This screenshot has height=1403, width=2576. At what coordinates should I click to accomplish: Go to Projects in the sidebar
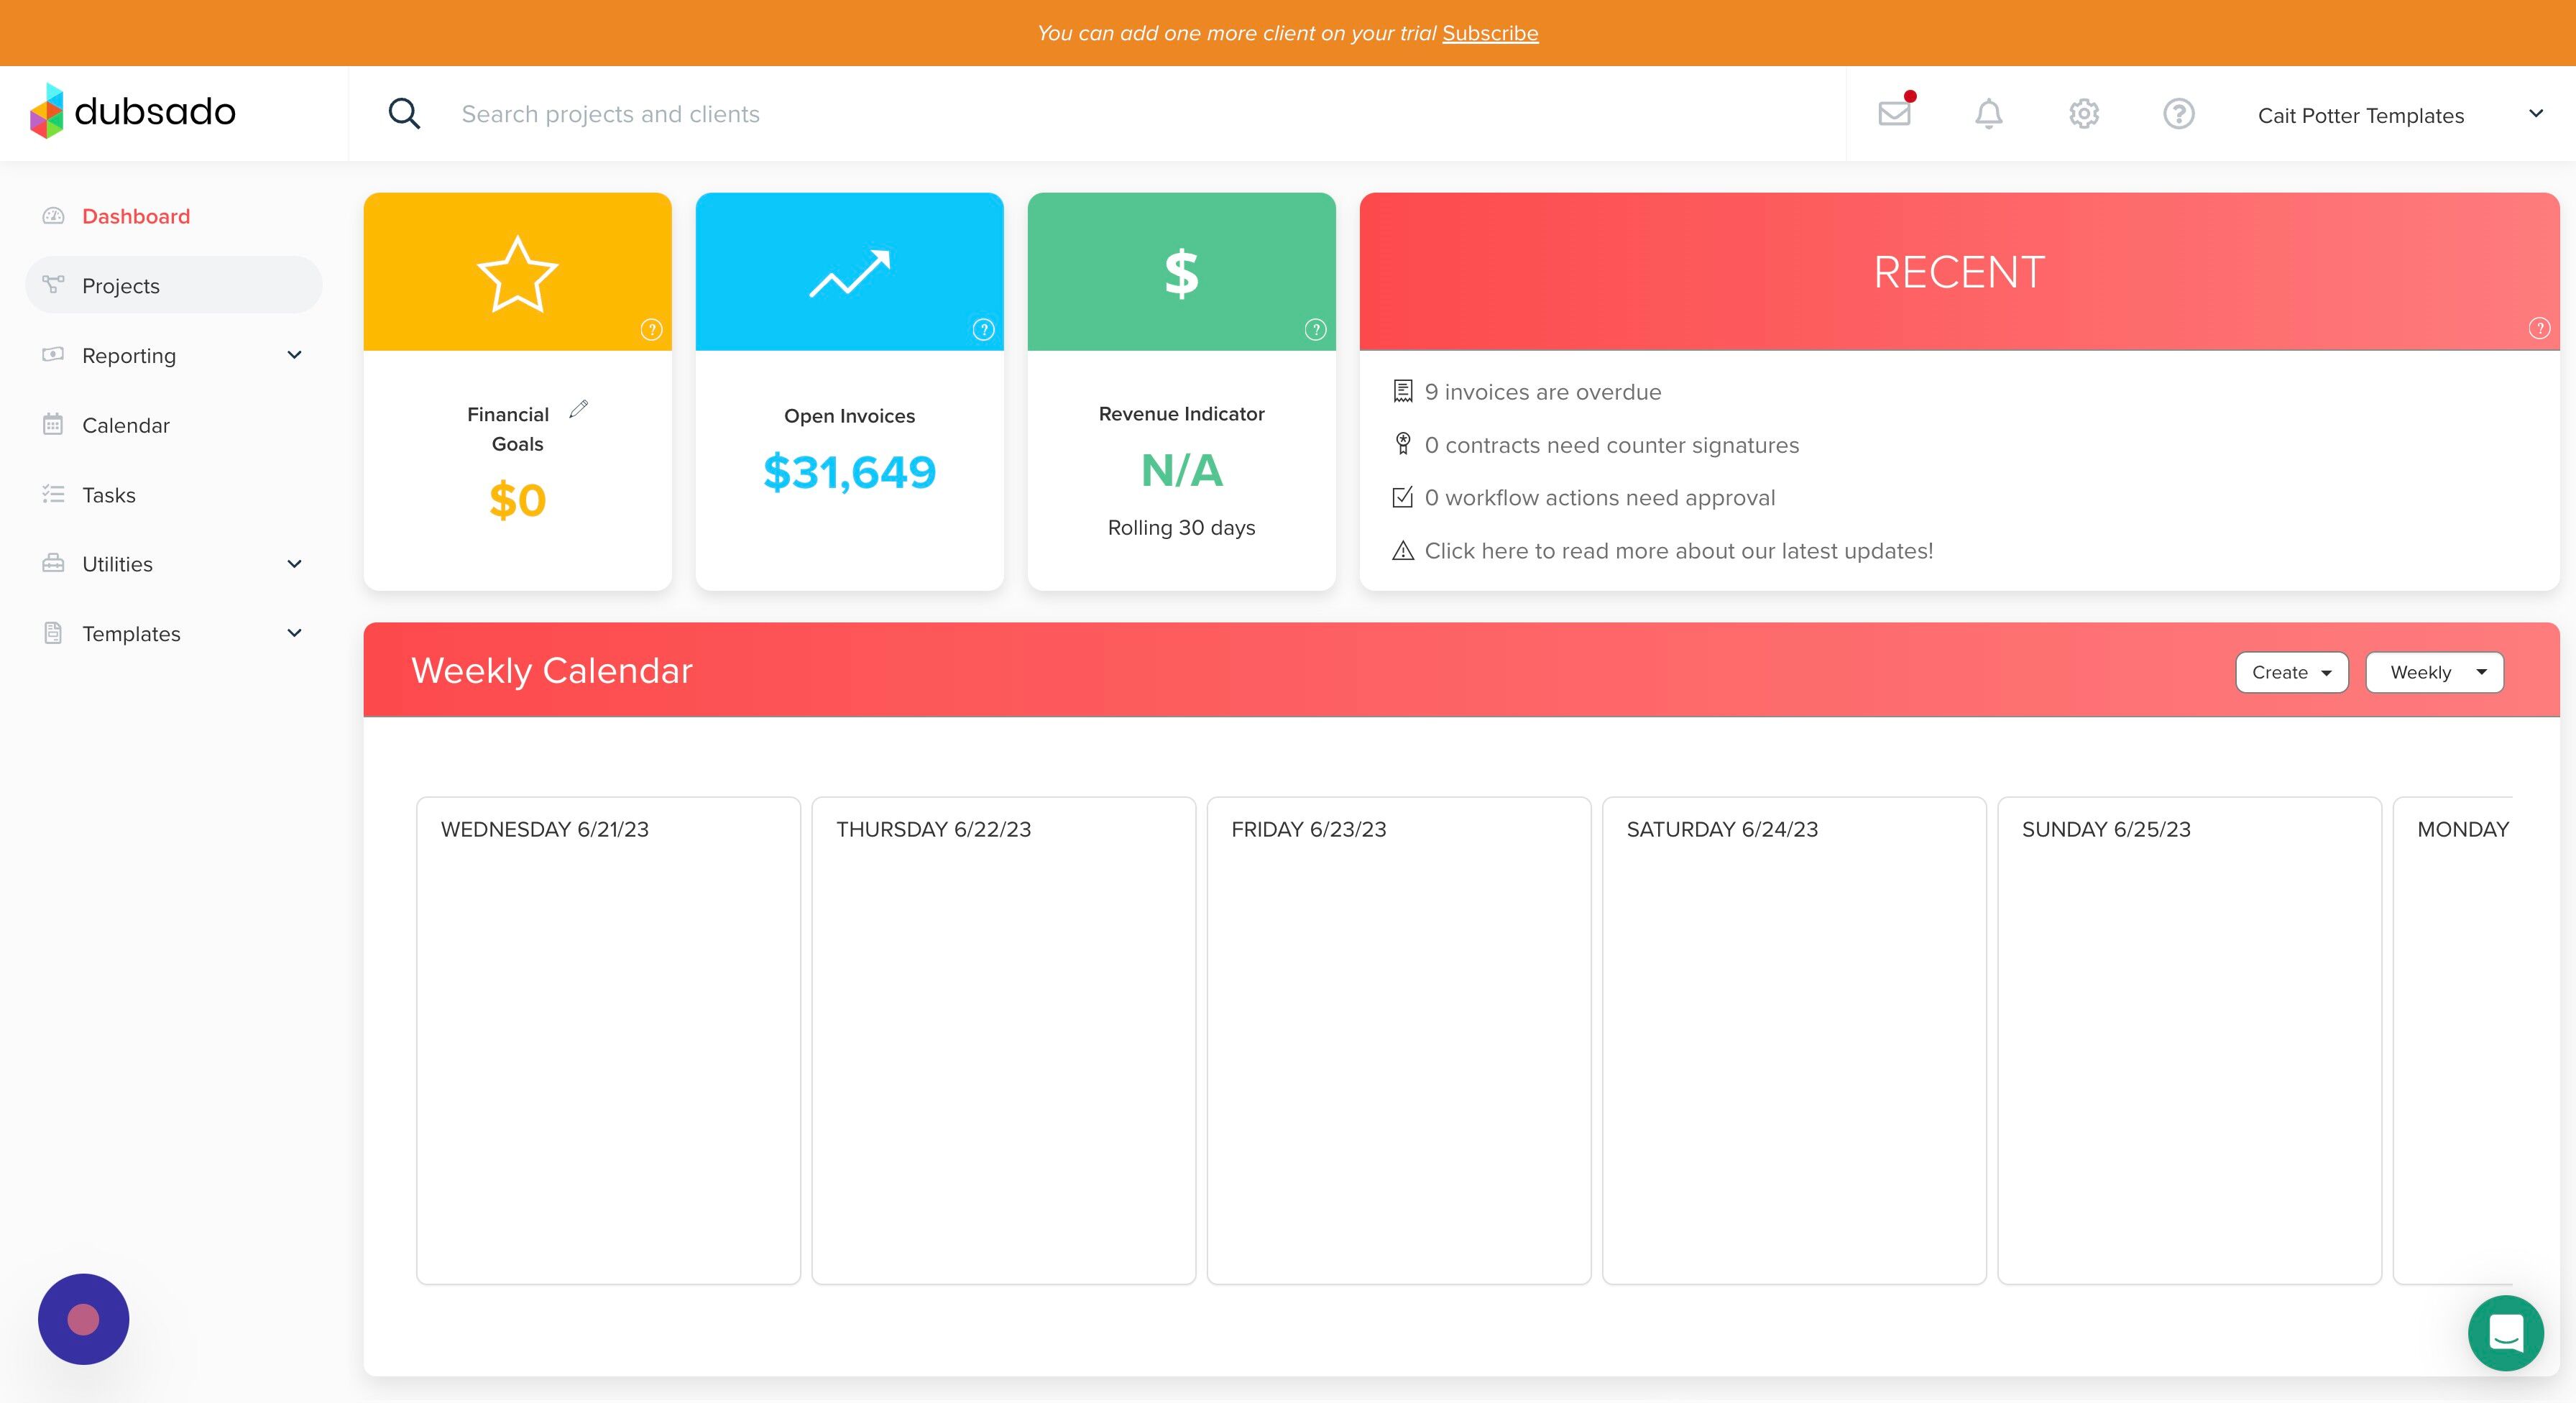121,286
